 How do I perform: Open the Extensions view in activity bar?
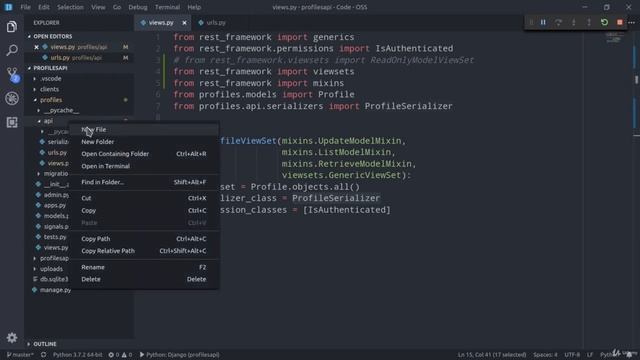12,122
